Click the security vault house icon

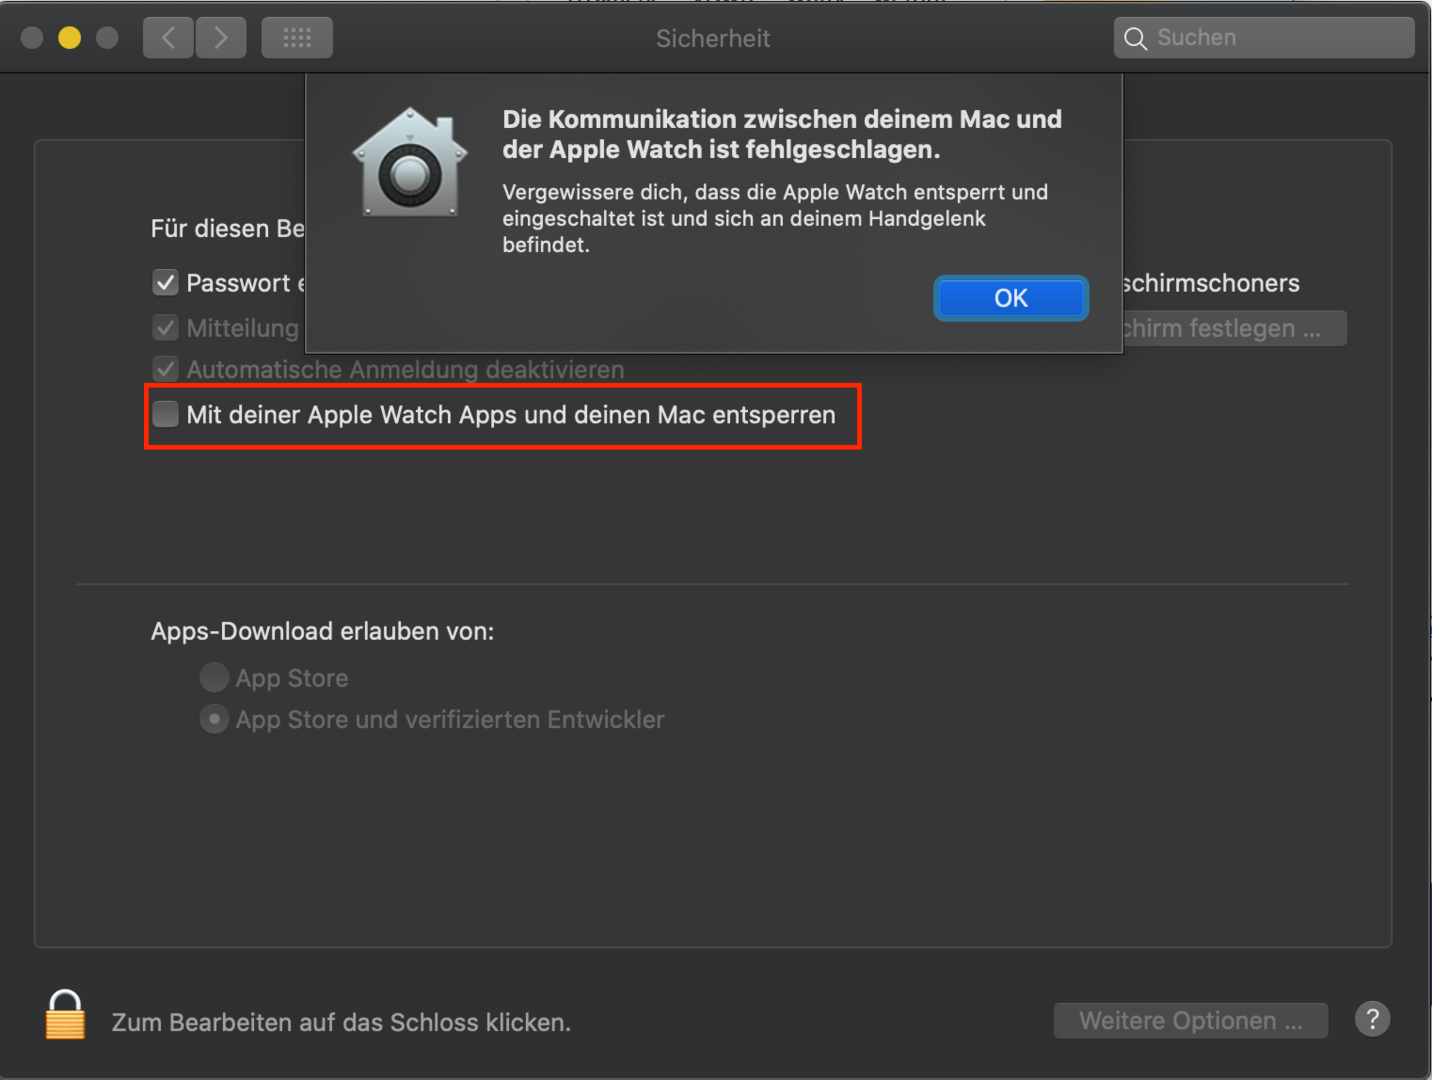point(410,162)
